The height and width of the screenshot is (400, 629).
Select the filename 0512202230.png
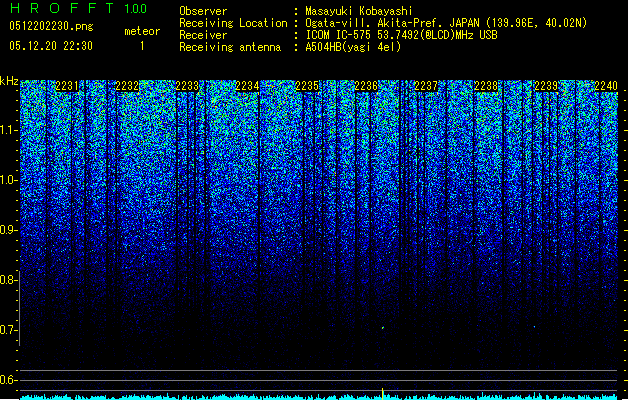(51, 27)
